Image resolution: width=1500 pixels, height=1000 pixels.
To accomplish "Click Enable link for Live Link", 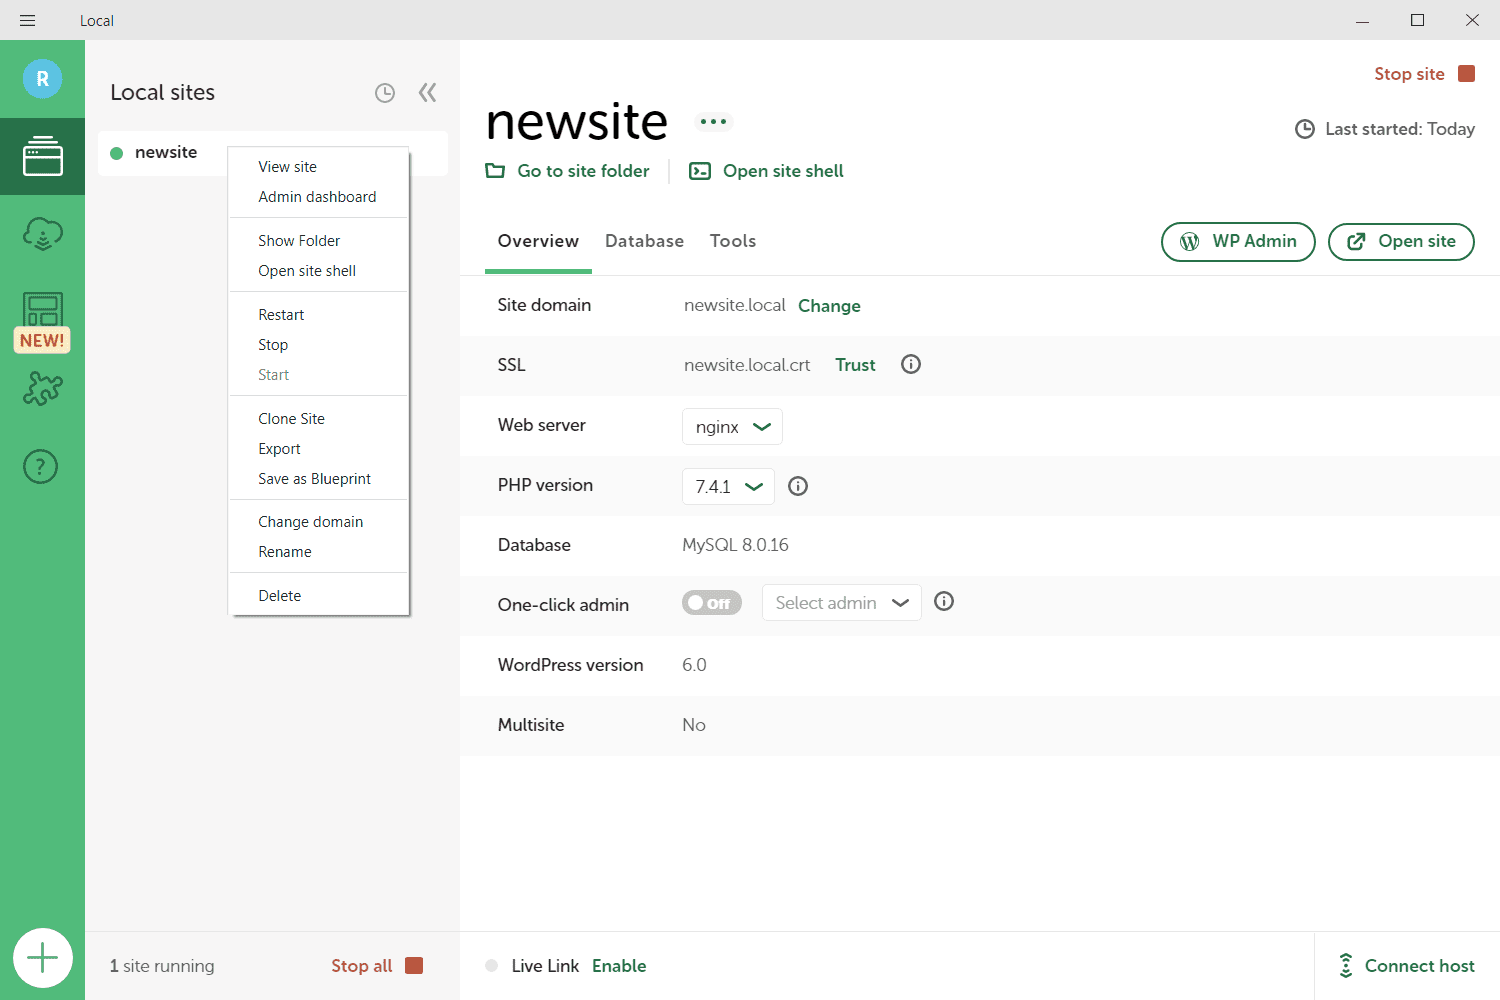I will point(619,966).
